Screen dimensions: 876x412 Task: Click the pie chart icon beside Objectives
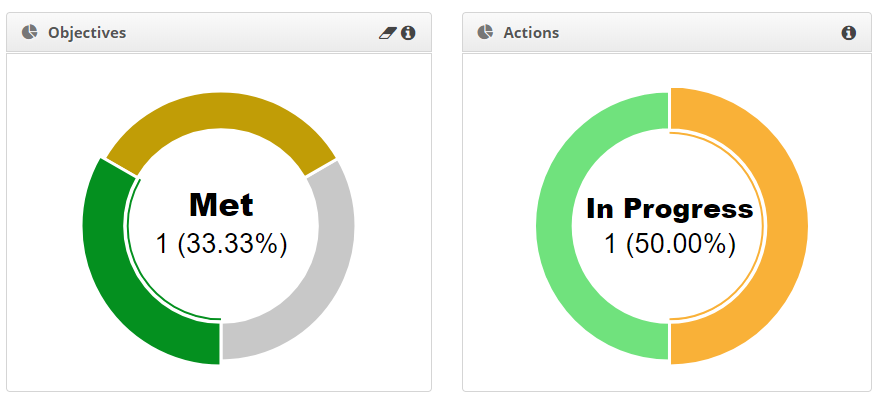tap(30, 32)
